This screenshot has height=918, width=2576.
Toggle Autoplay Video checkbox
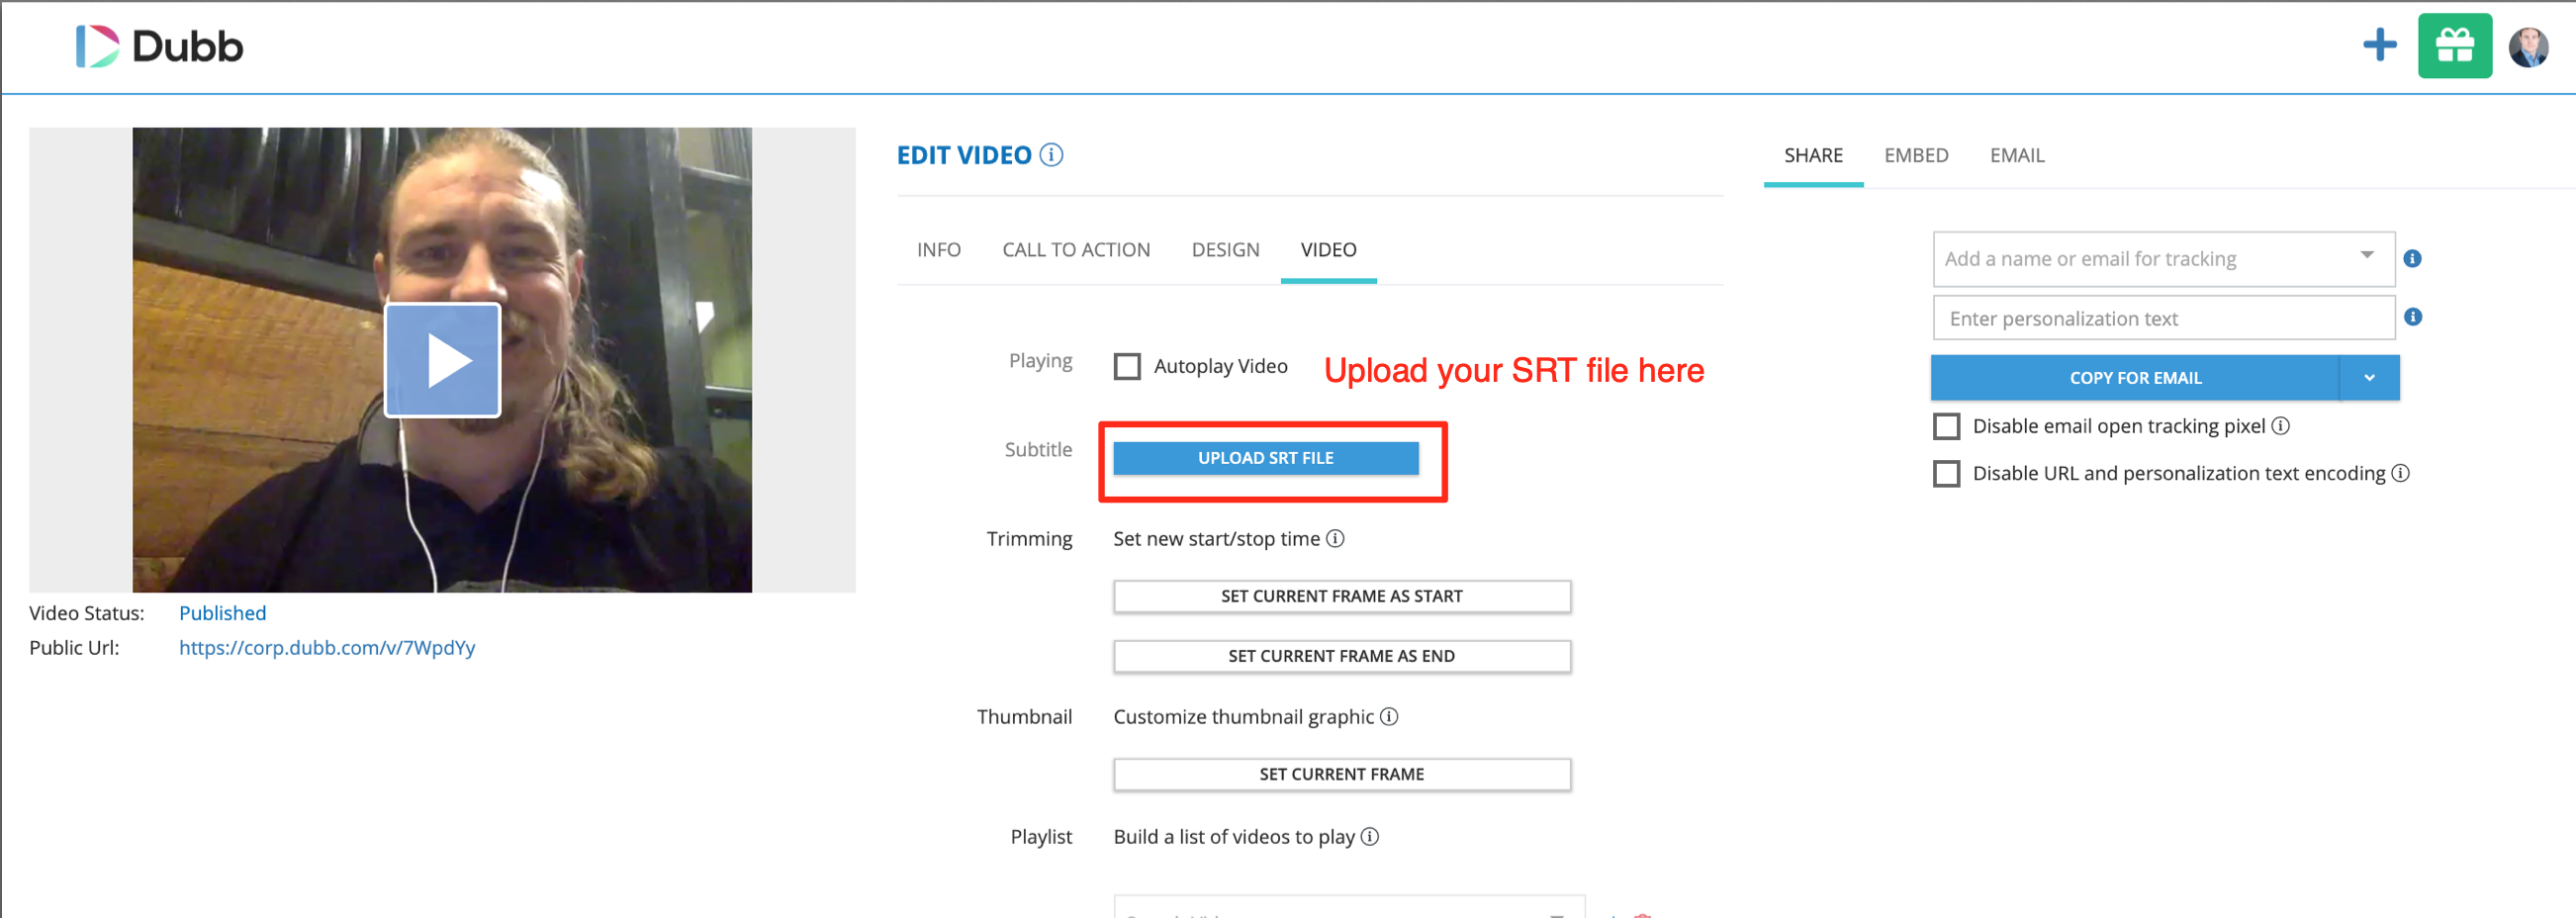(1127, 366)
